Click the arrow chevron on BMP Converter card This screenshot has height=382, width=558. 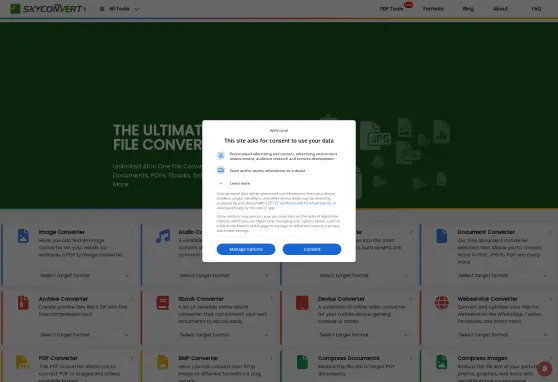click(x=272, y=358)
